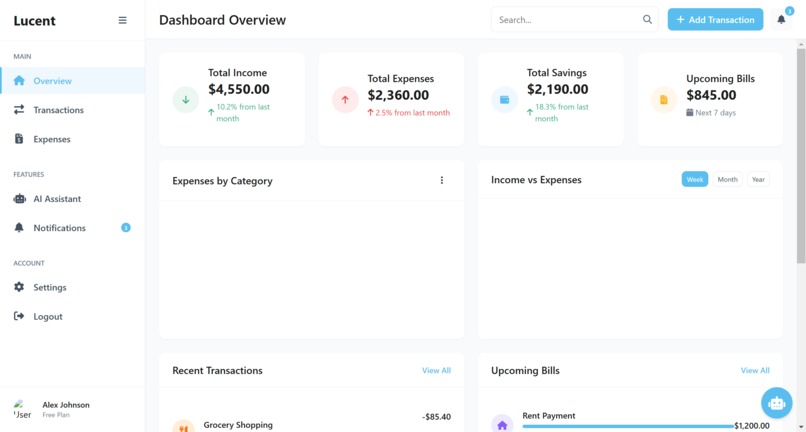Image resolution: width=806 pixels, height=432 pixels.
Task: Click the Free Plan label
Action: [x=56, y=415]
